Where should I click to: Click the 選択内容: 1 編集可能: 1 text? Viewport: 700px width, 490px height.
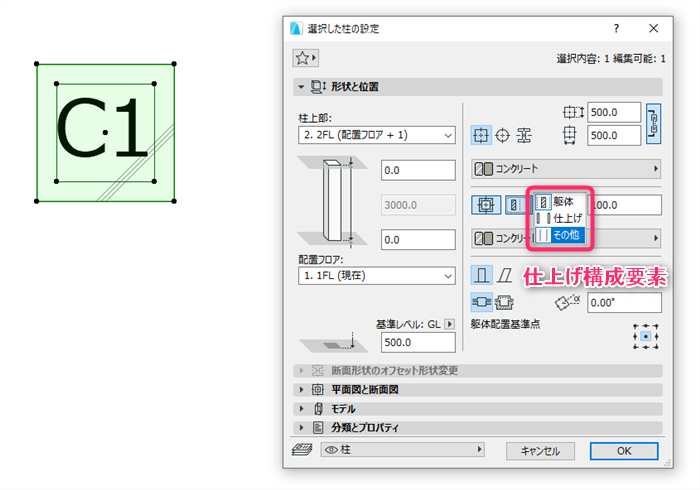click(x=611, y=58)
